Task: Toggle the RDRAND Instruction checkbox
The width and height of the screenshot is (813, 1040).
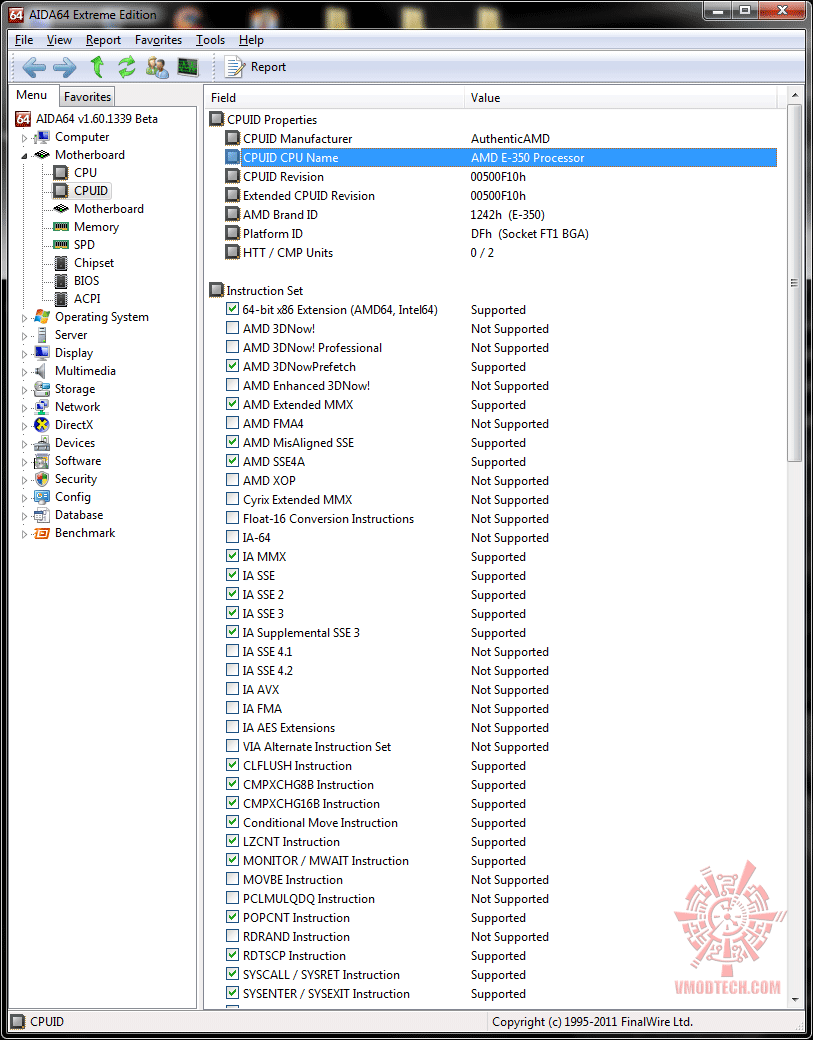Action: point(232,936)
